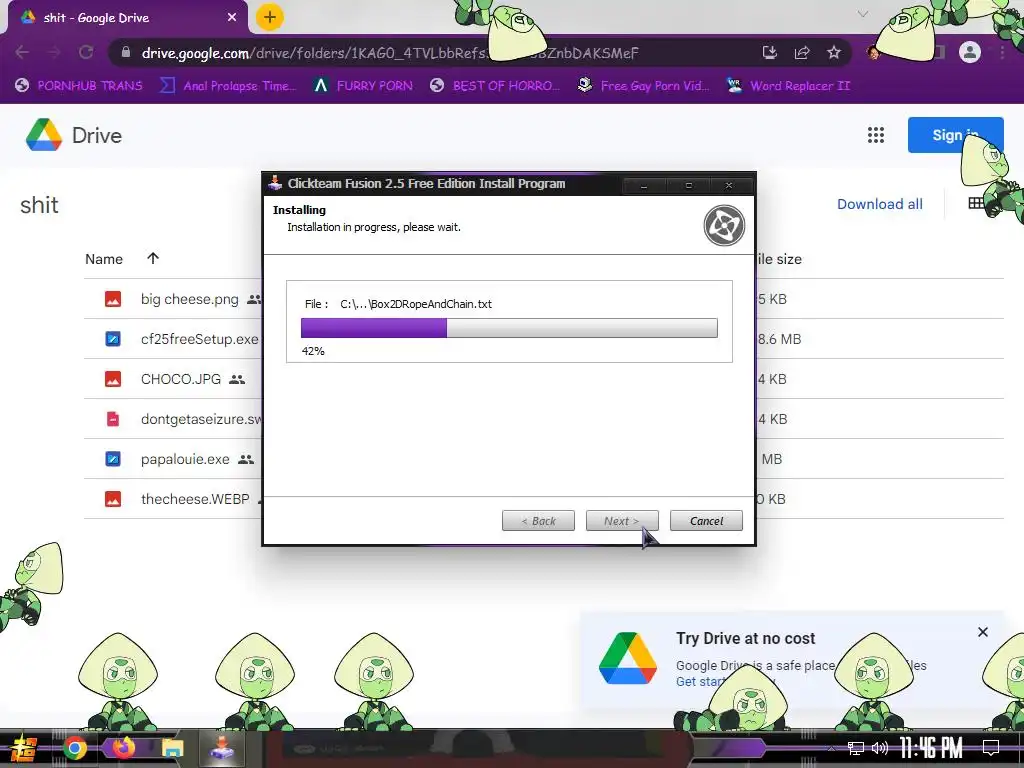The width and height of the screenshot is (1024, 768).
Task: Minimize the Clickteam installer window
Action: (644, 185)
